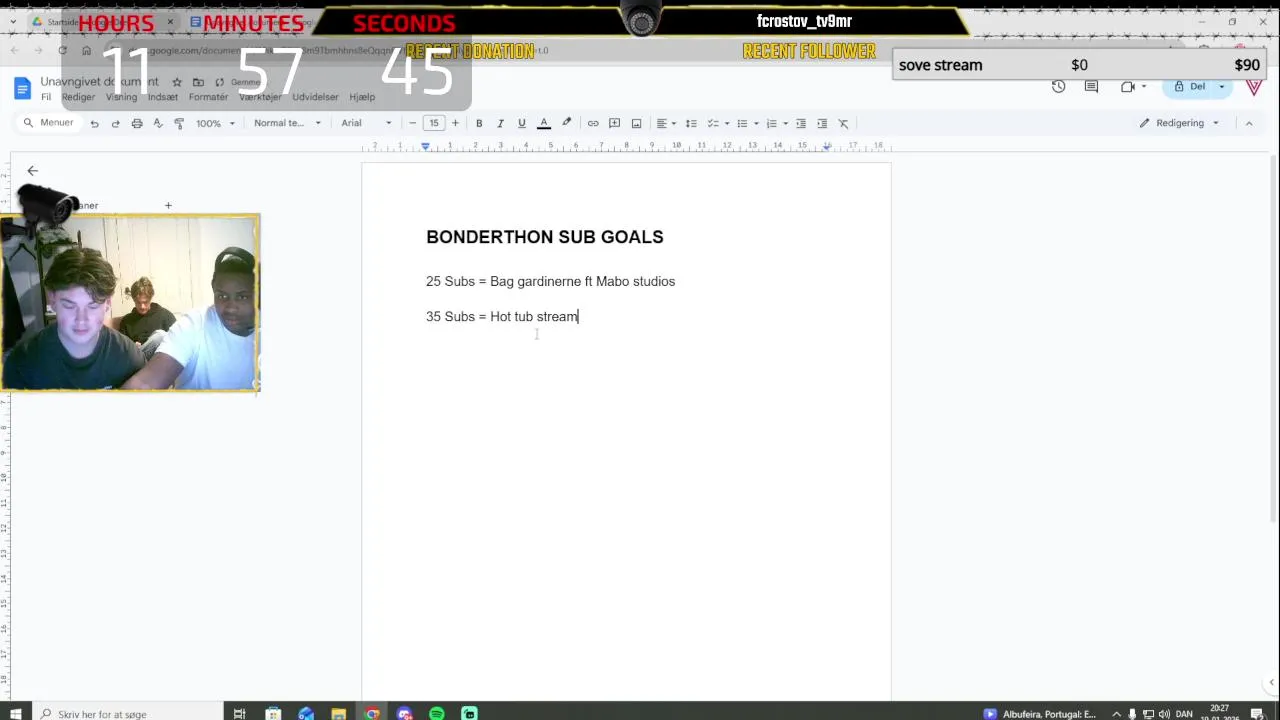Clear text formatting
The height and width of the screenshot is (720, 1280).
click(843, 123)
